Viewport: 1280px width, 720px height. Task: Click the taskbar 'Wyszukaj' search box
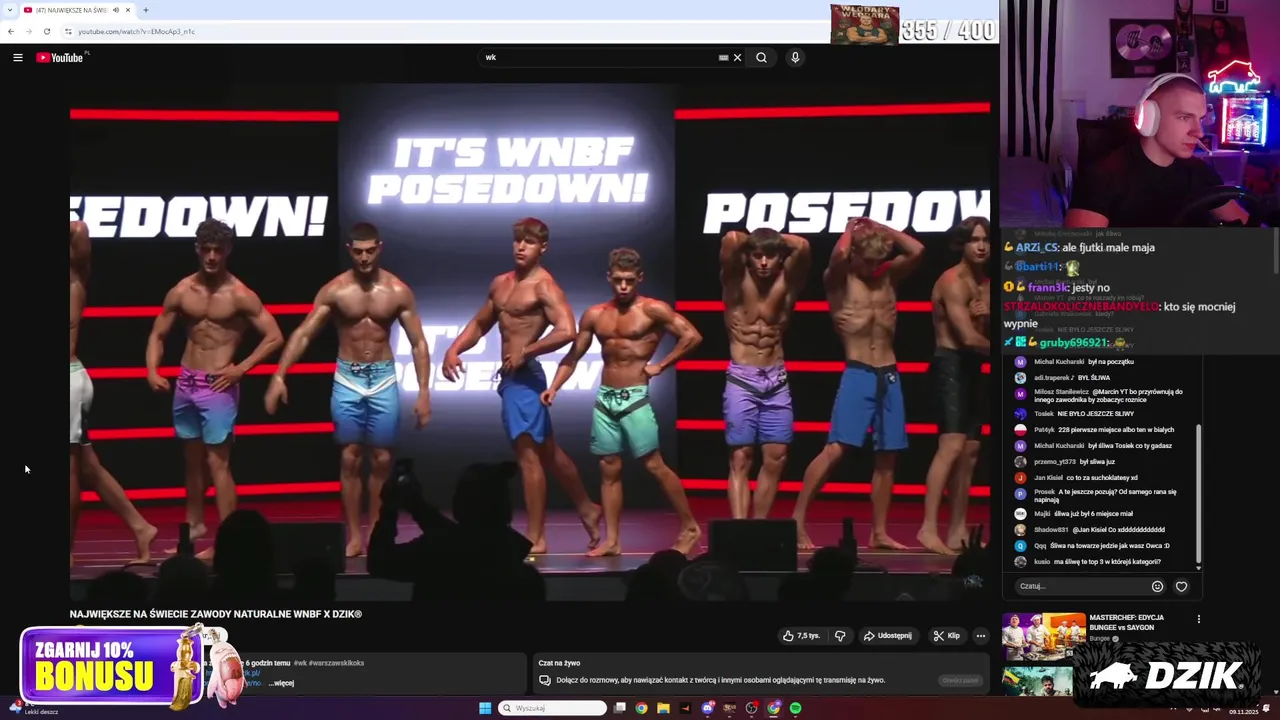pos(553,708)
